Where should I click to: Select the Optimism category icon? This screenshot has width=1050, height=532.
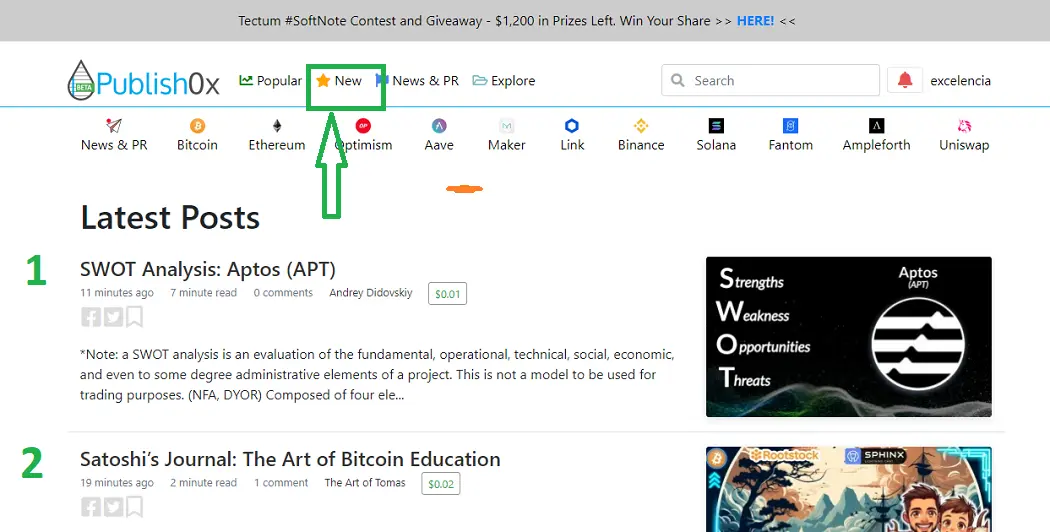[x=363, y=125]
